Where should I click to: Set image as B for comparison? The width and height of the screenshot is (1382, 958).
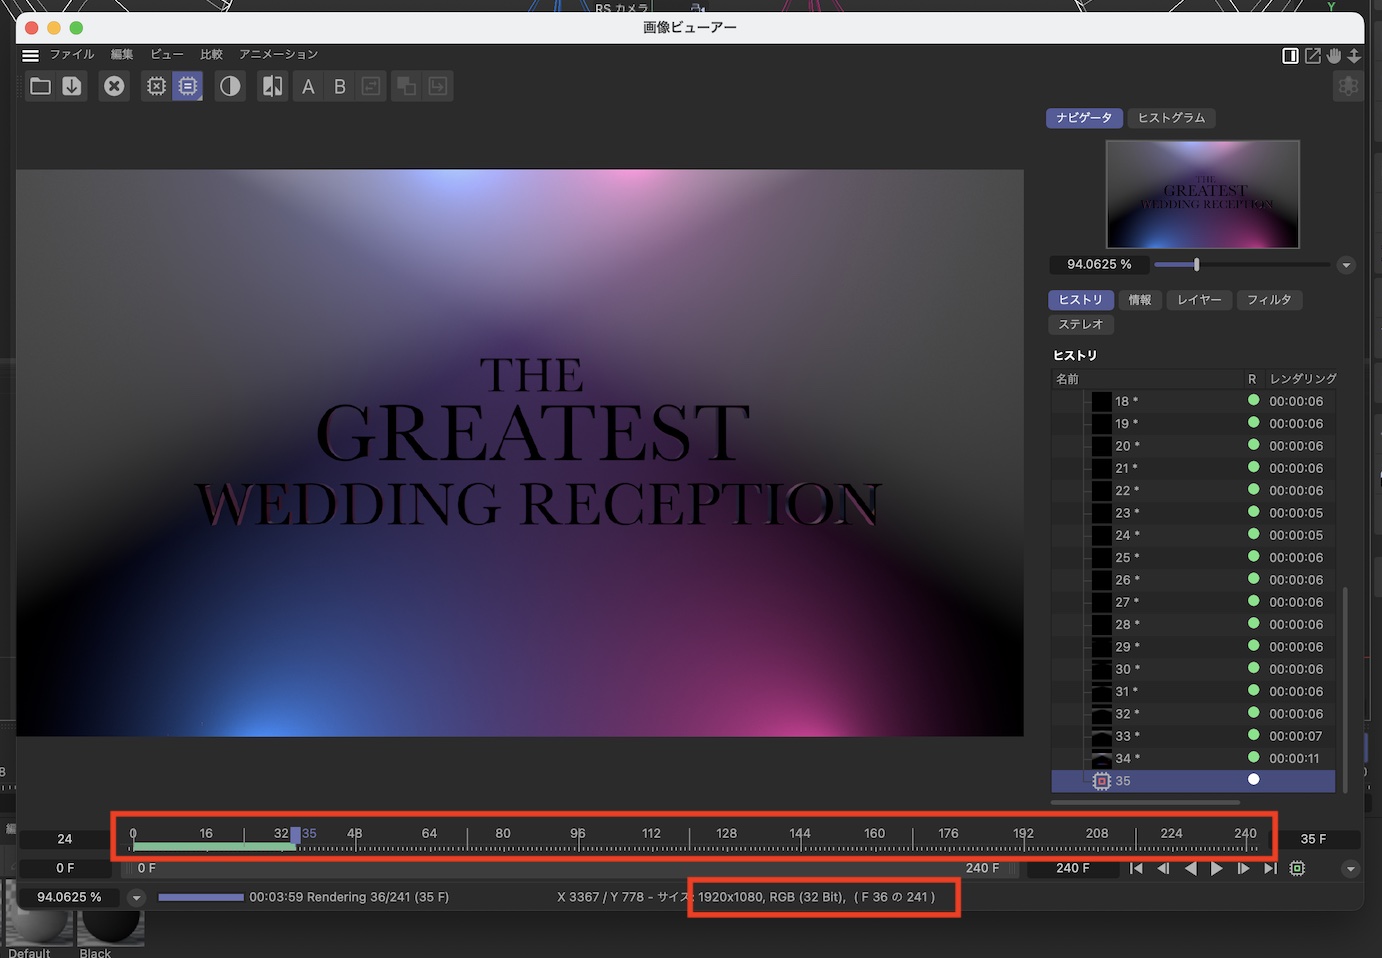tap(340, 87)
